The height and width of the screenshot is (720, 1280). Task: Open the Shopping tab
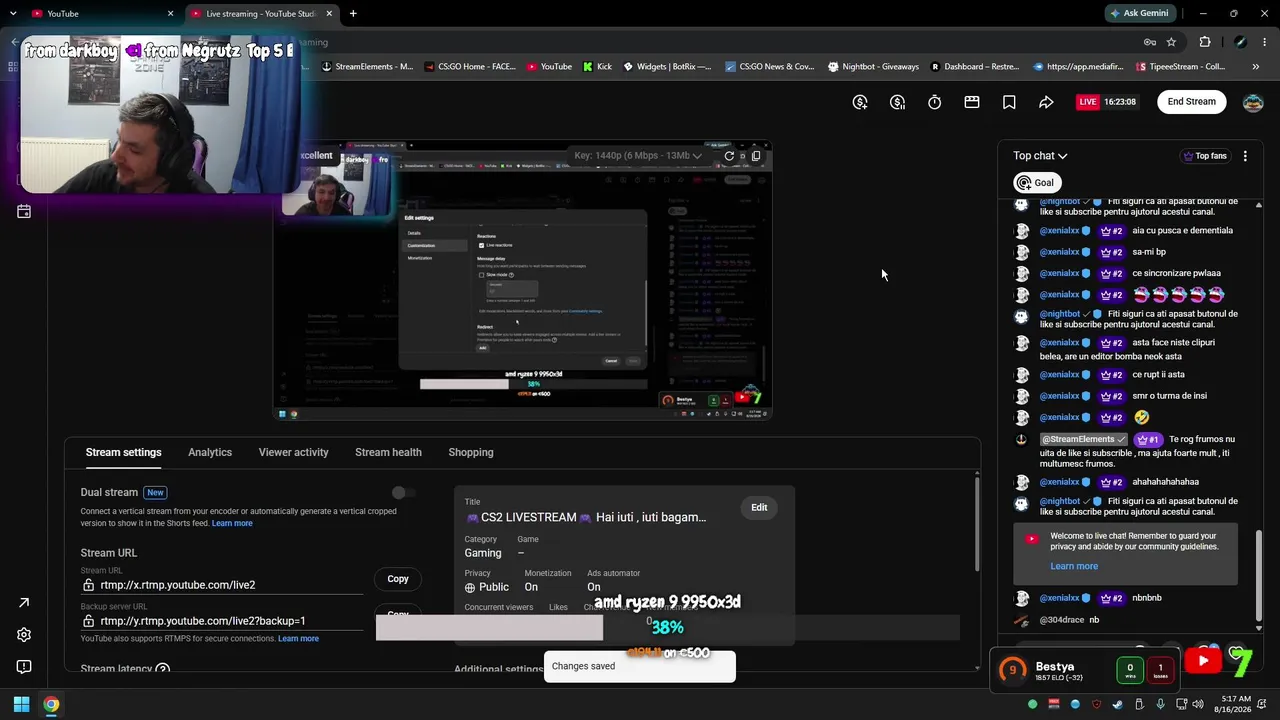(x=471, y=452)
